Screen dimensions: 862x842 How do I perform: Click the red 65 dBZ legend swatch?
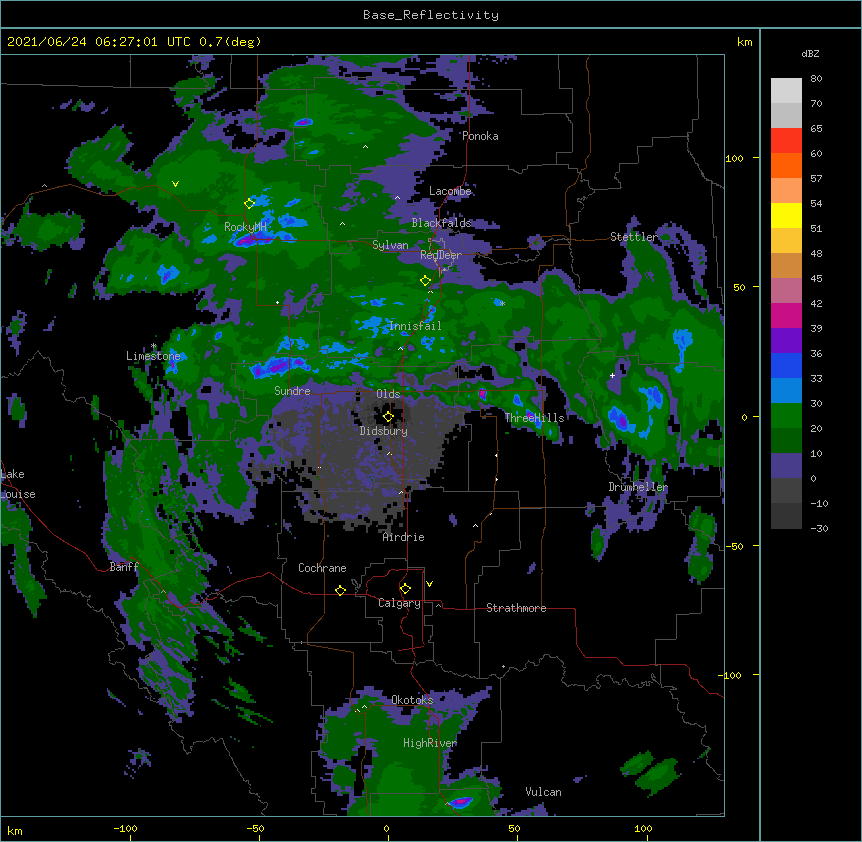(786, 141)
